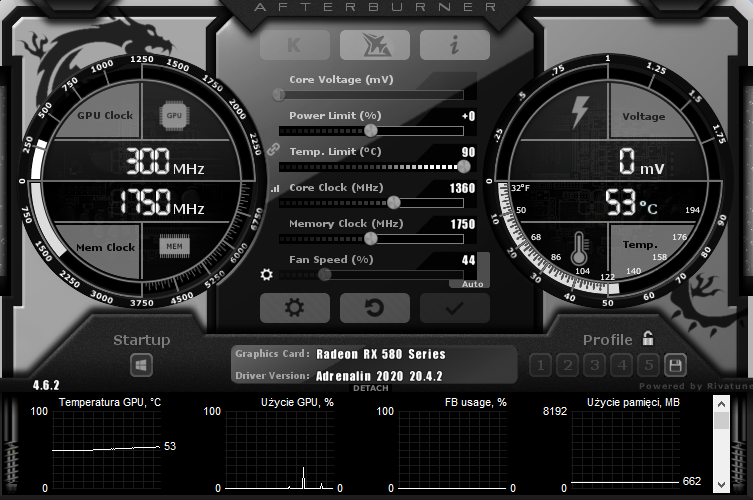Click the Użycie GPU graph
The height and width of the screenshot is (500, 753).
pyautogui.click(x=279, y=450)
